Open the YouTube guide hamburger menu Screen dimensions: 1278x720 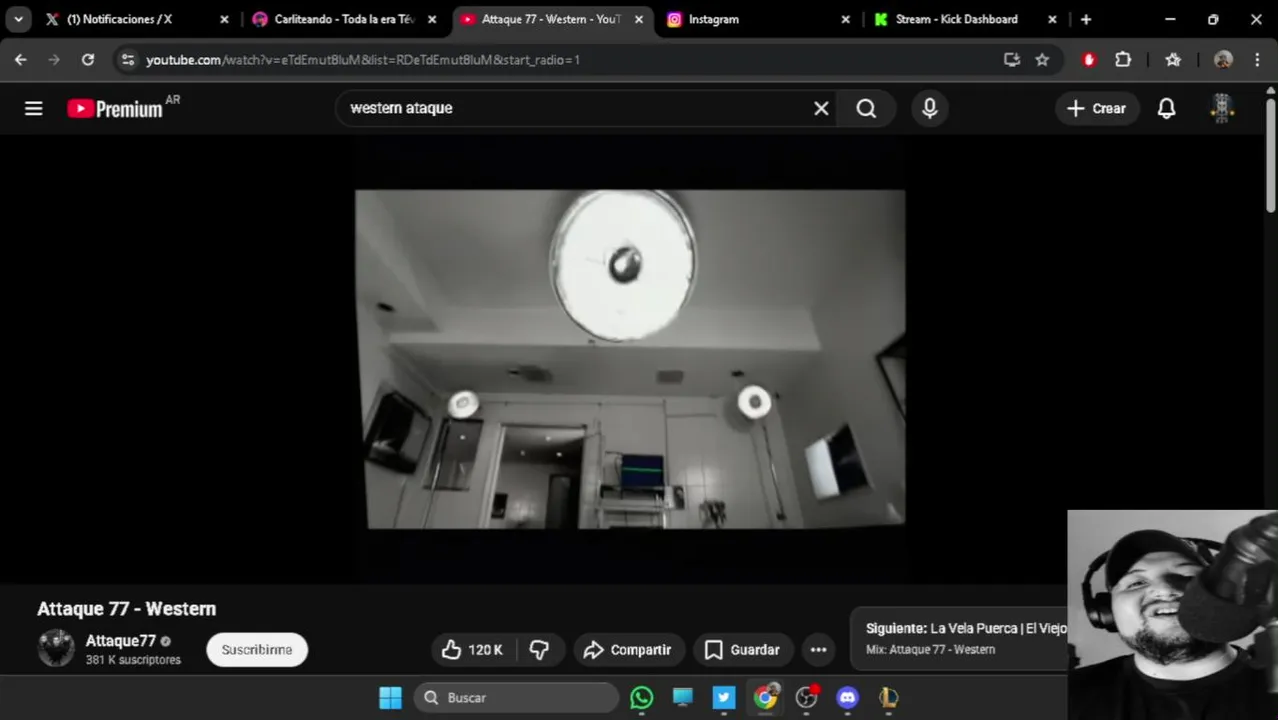point(34,108)
